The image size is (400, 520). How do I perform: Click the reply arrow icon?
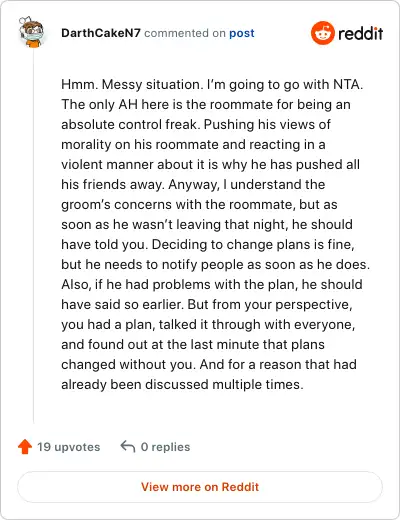click(128, 446)
